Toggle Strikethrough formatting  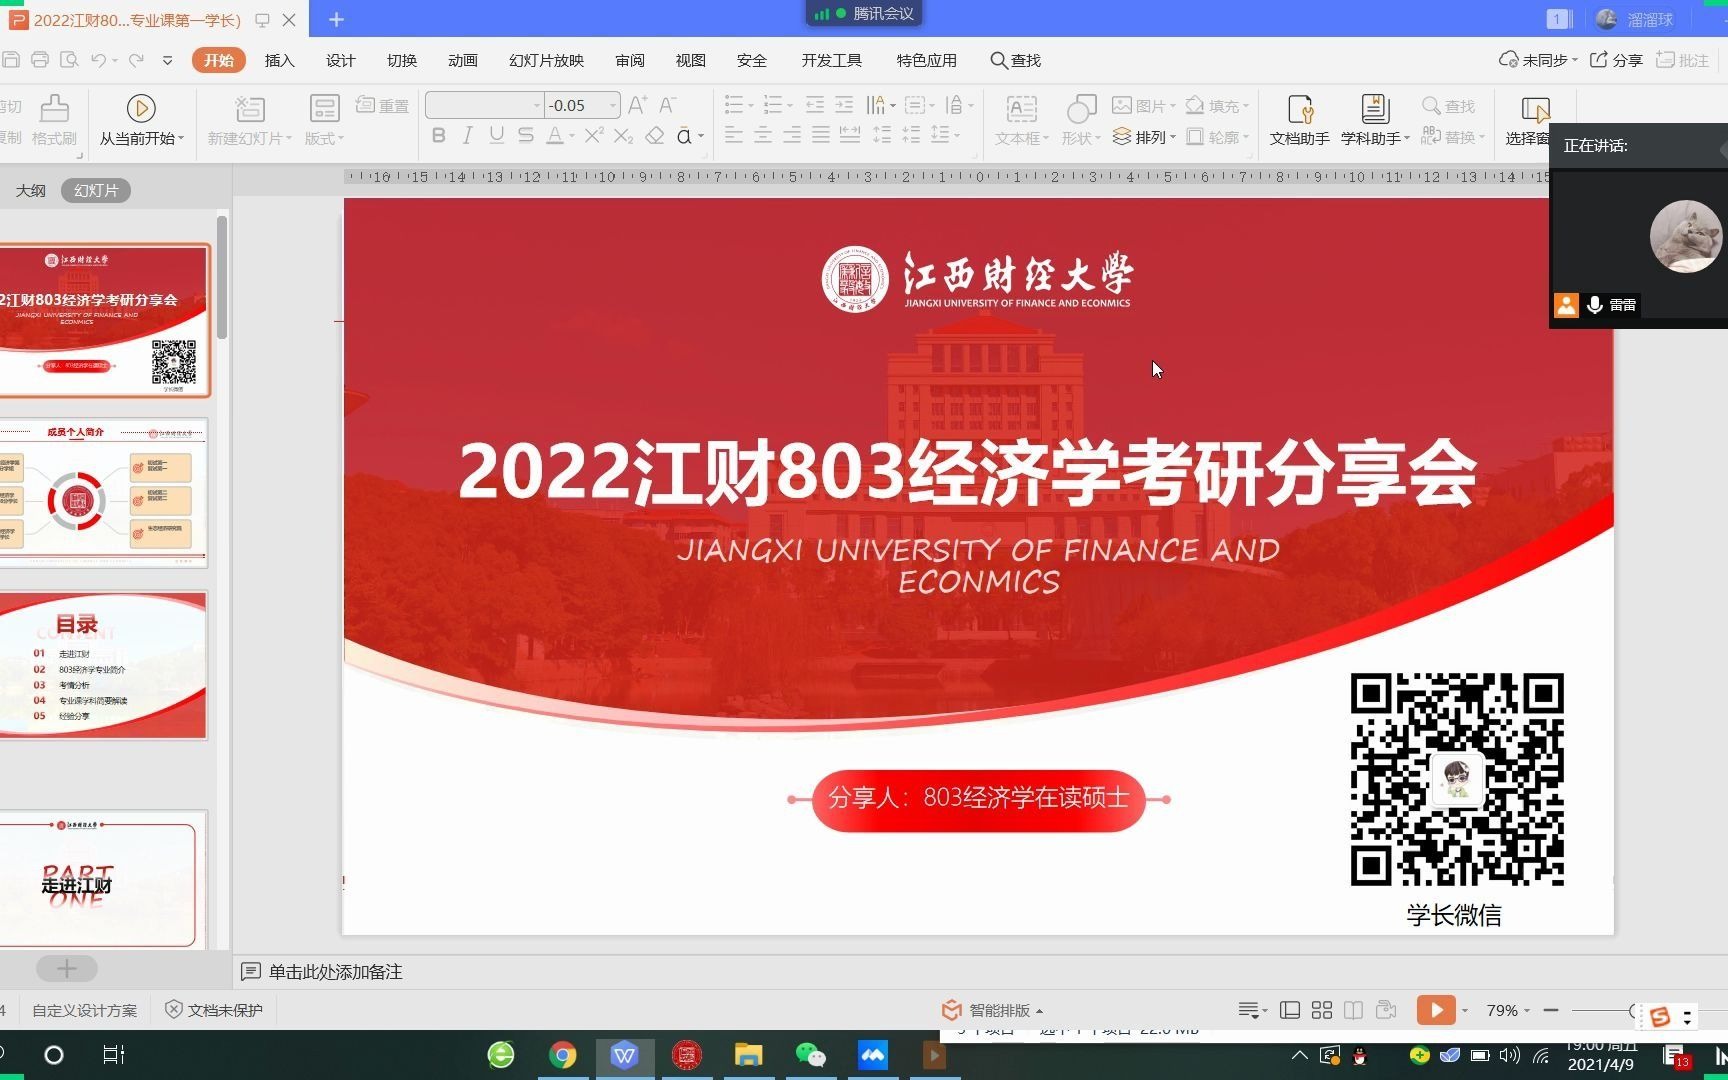(x=525, y=135)
